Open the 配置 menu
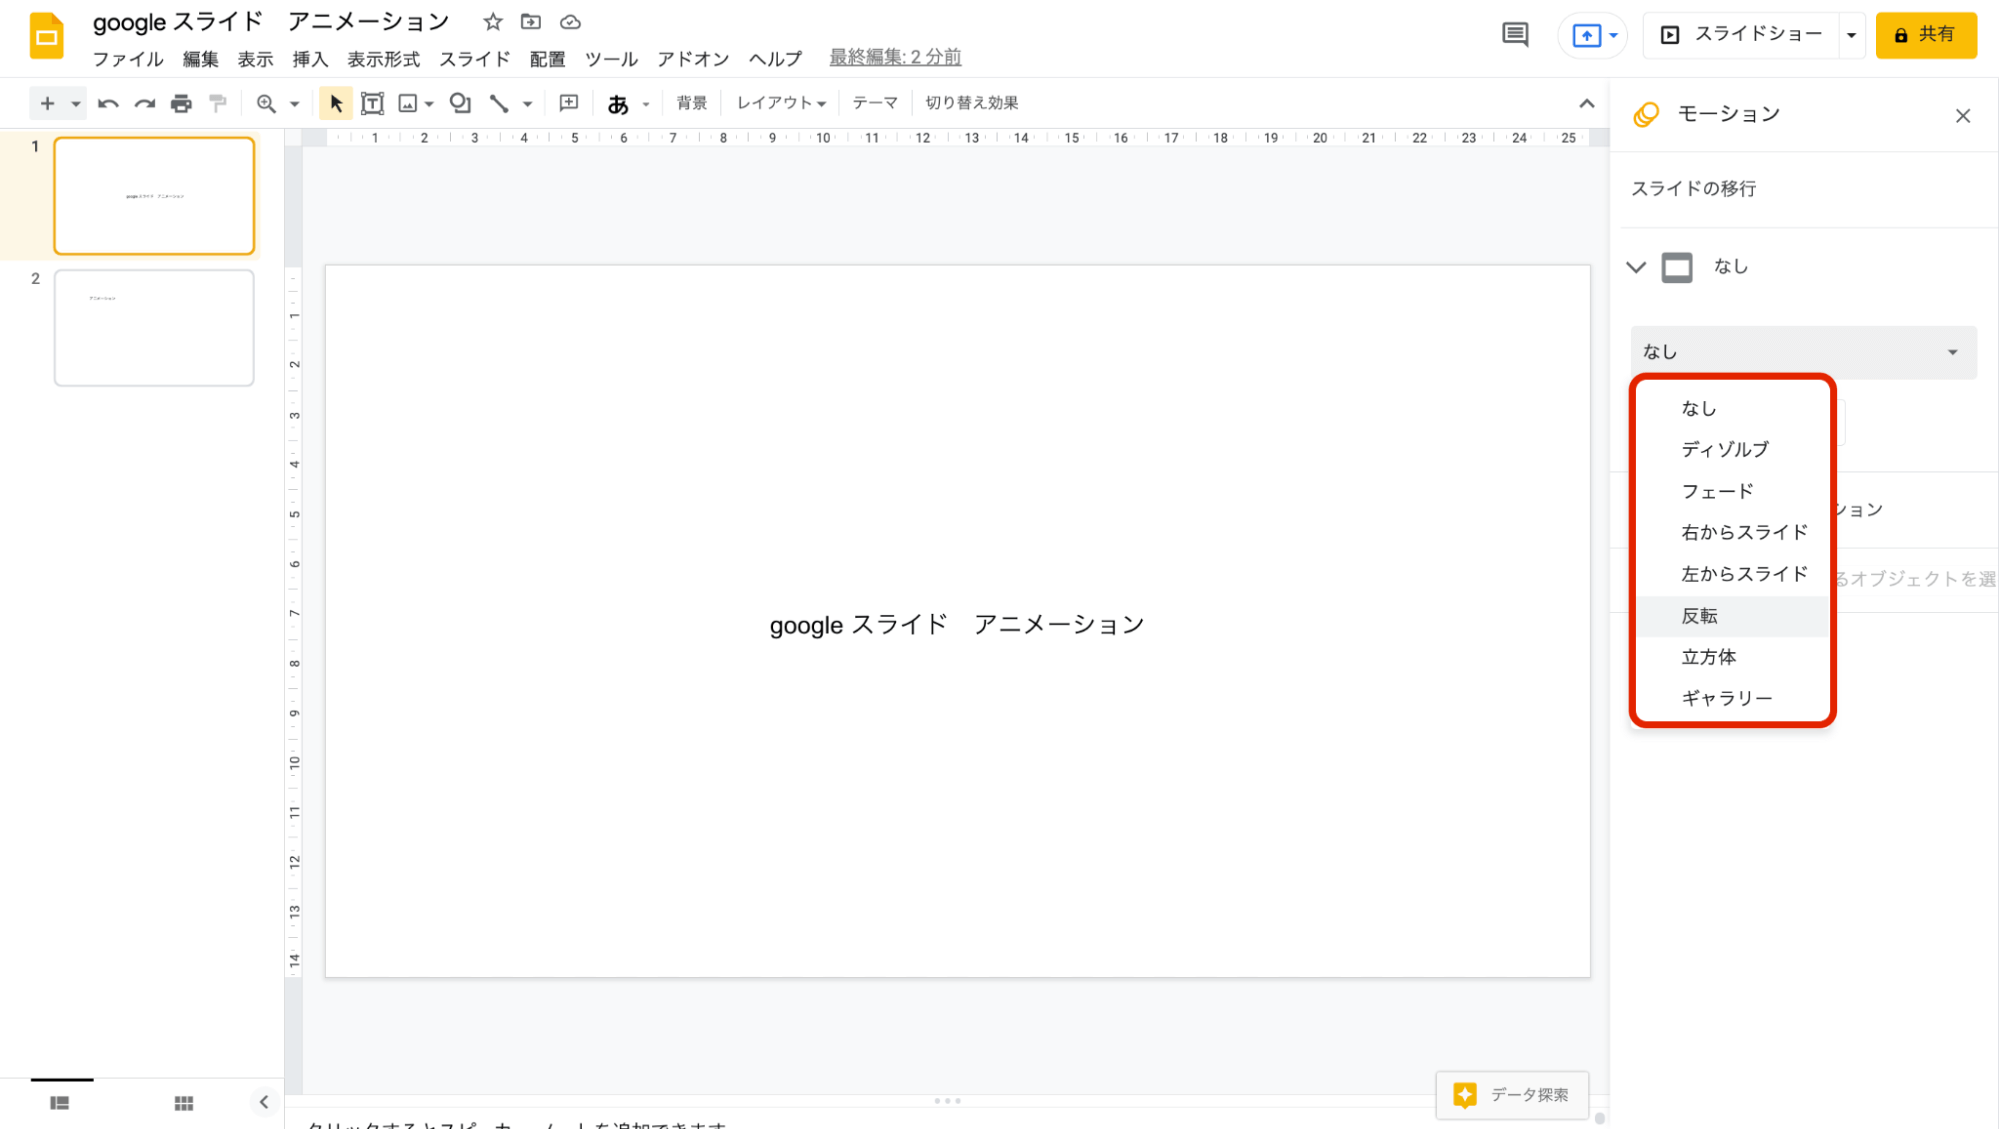 tap(548, 59)
